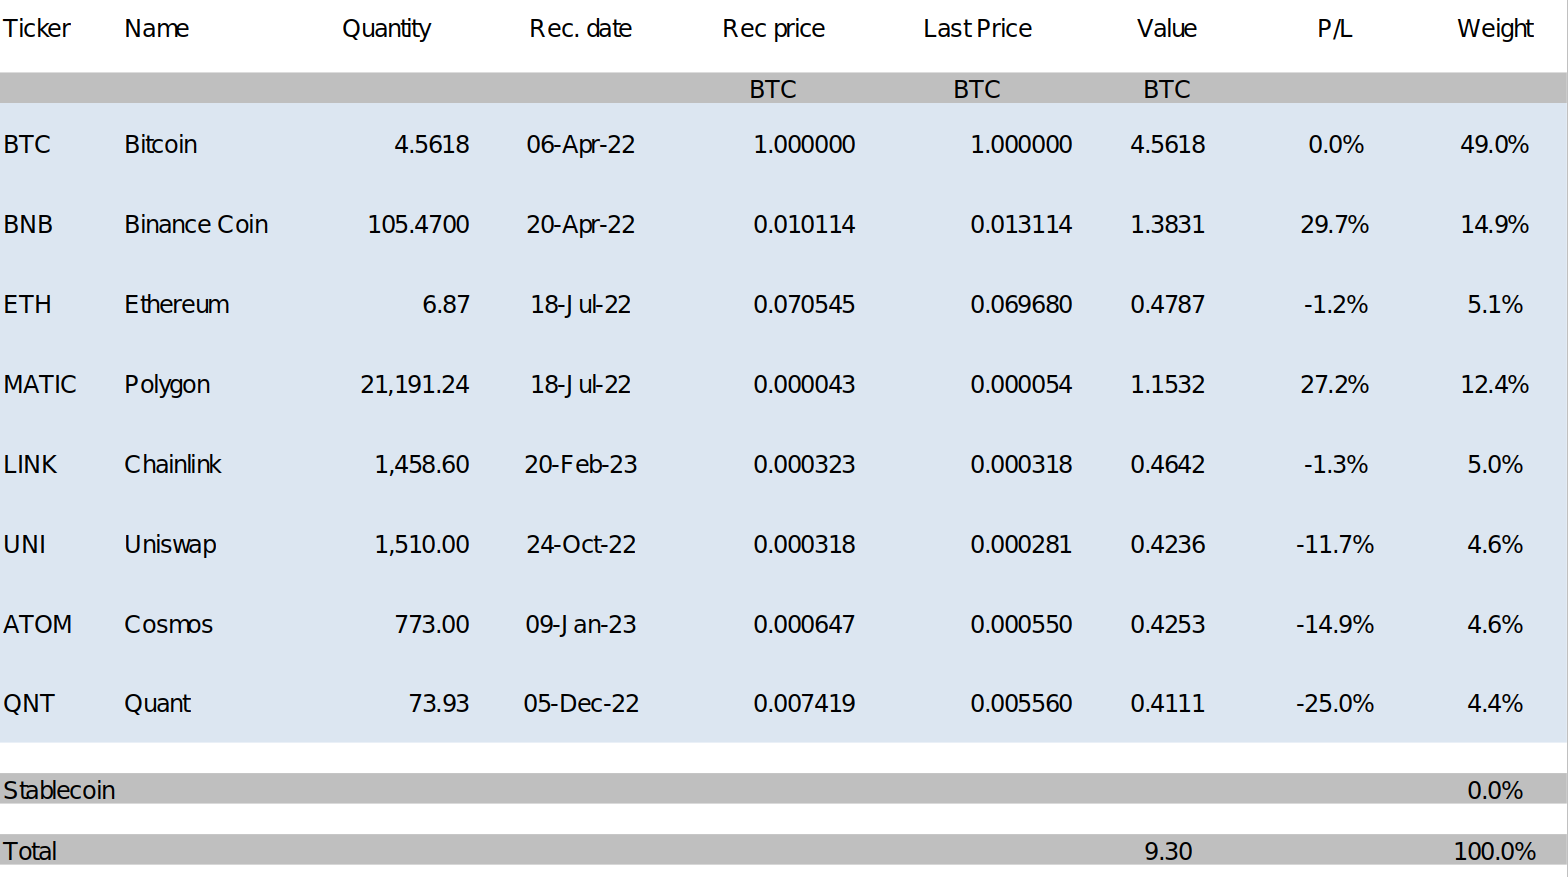Click the Total weight 100.0% cell
Viewport: 1568px width, 877px height.
1494,851
